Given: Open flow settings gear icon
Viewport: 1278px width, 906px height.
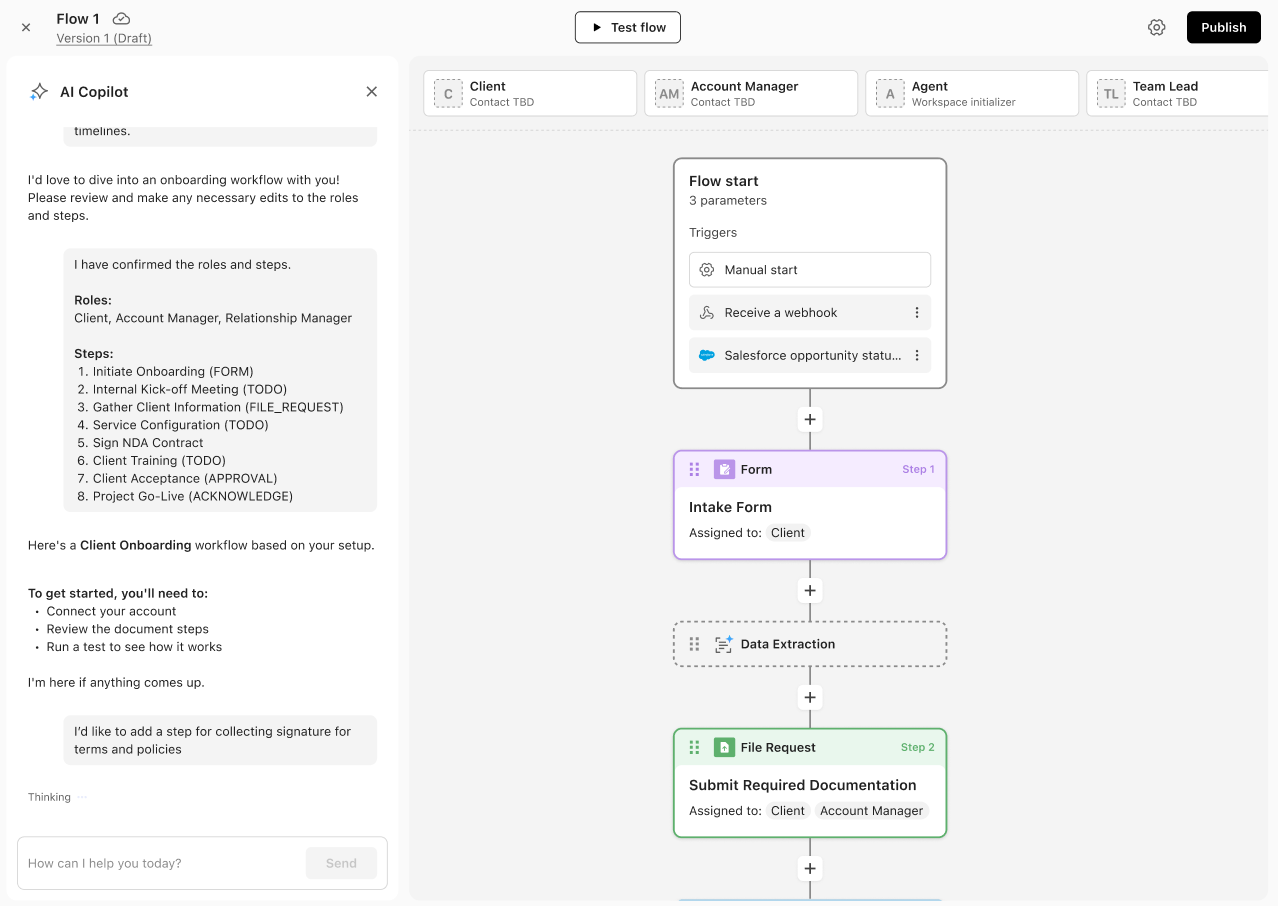Looking at the screenshot, I should click(x=1156, y=27).
